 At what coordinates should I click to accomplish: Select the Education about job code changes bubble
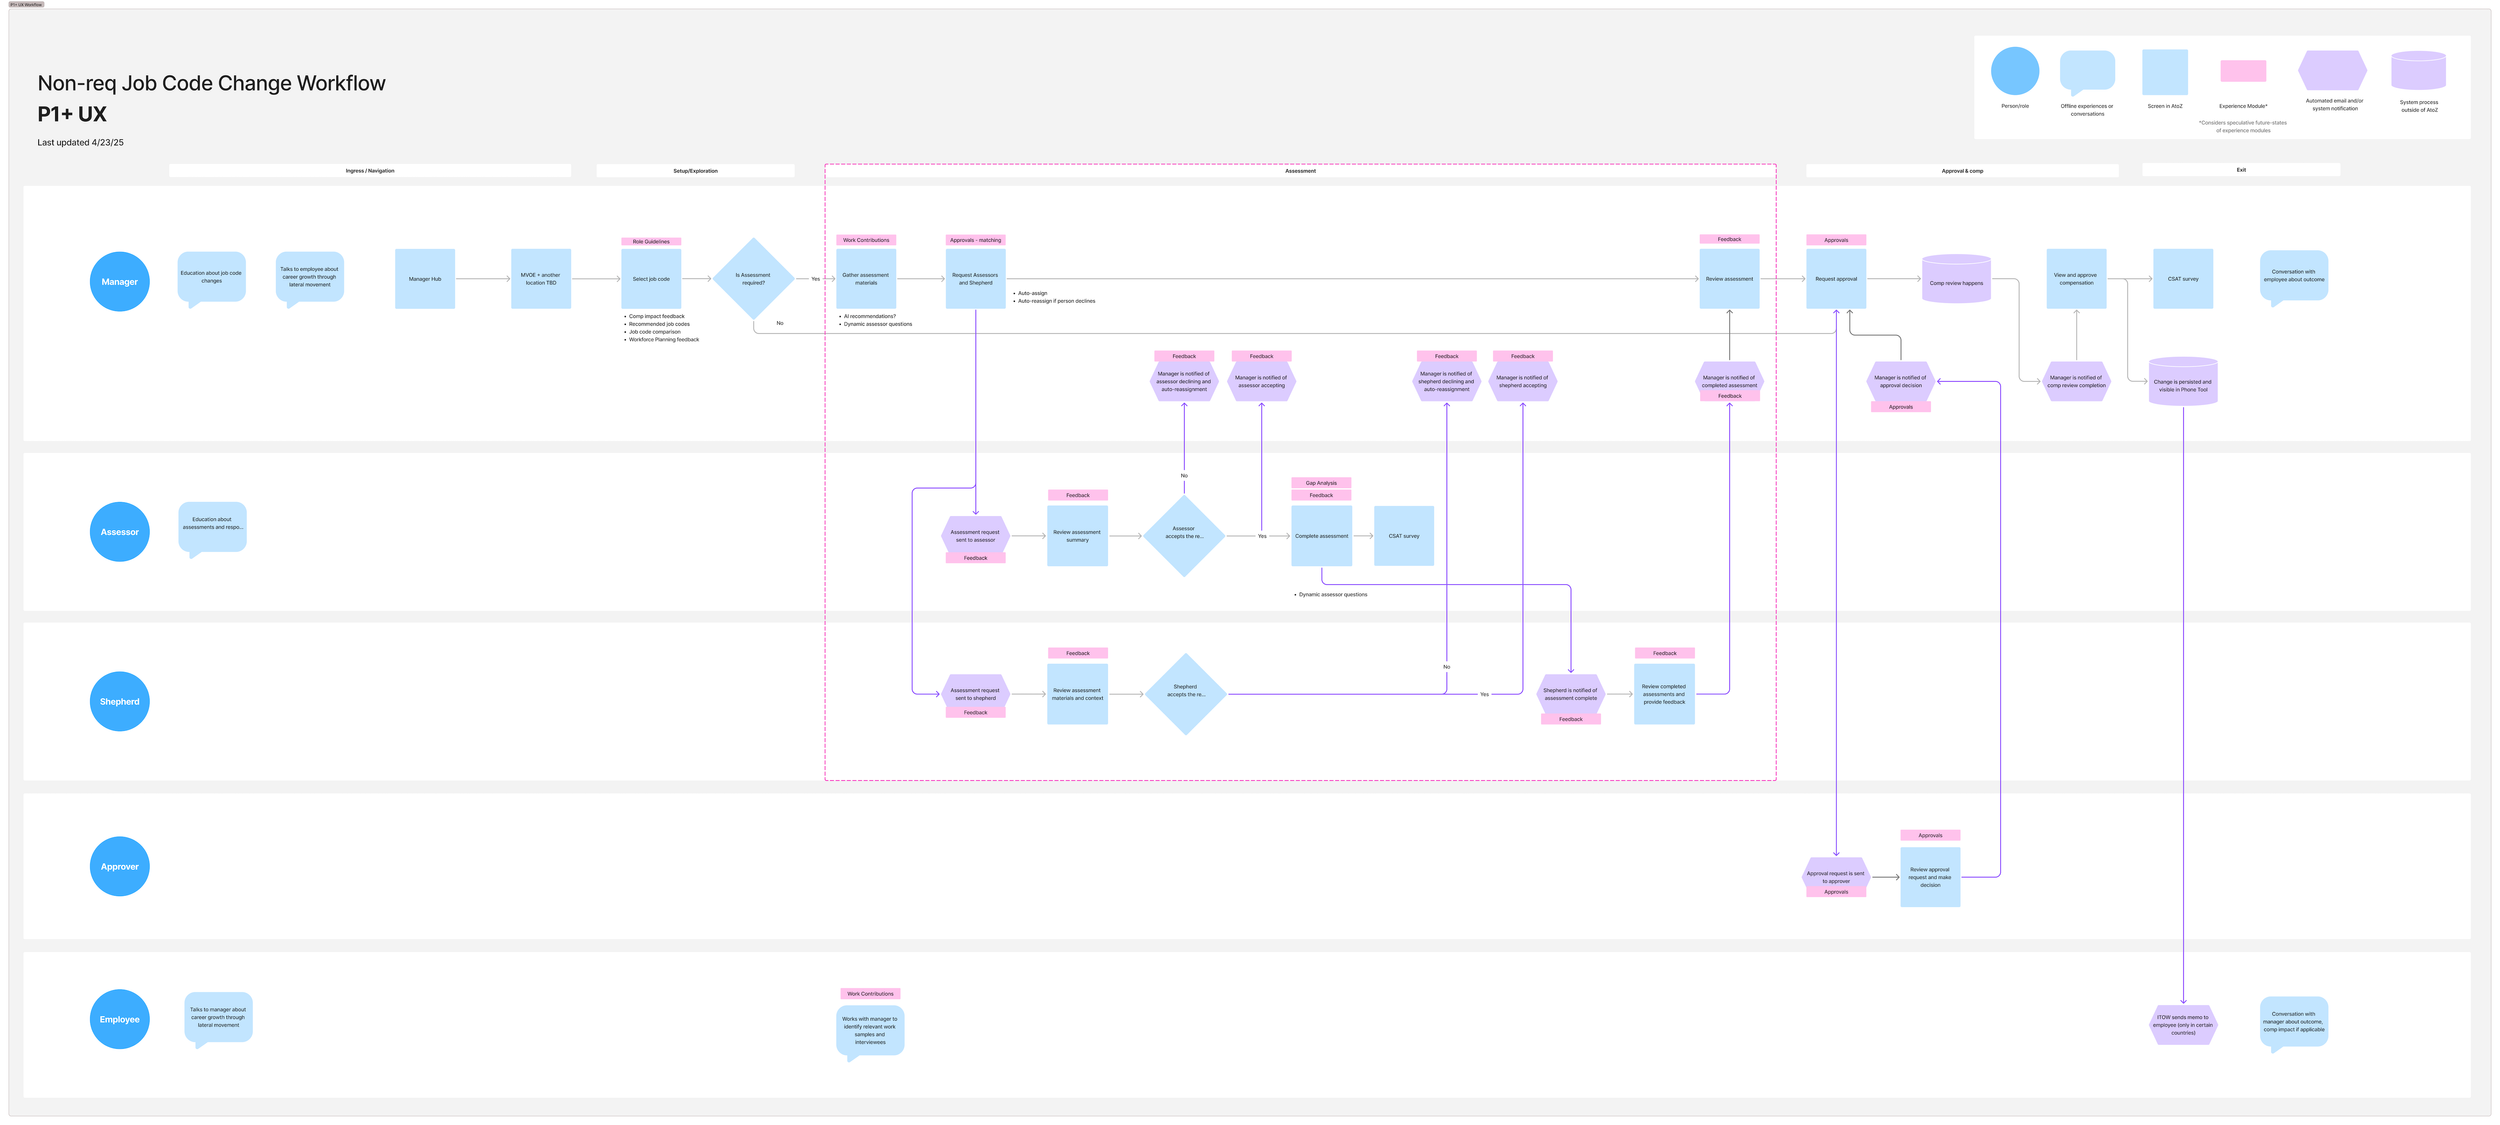(x=211, y=278)
